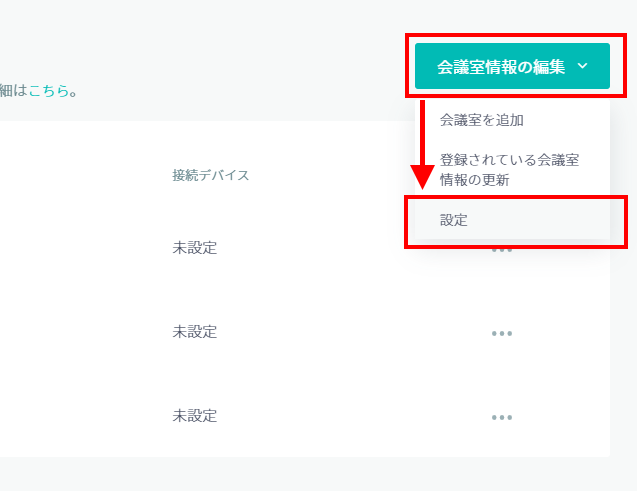Select 会議室を追加 from the menu

click(512, 120)
